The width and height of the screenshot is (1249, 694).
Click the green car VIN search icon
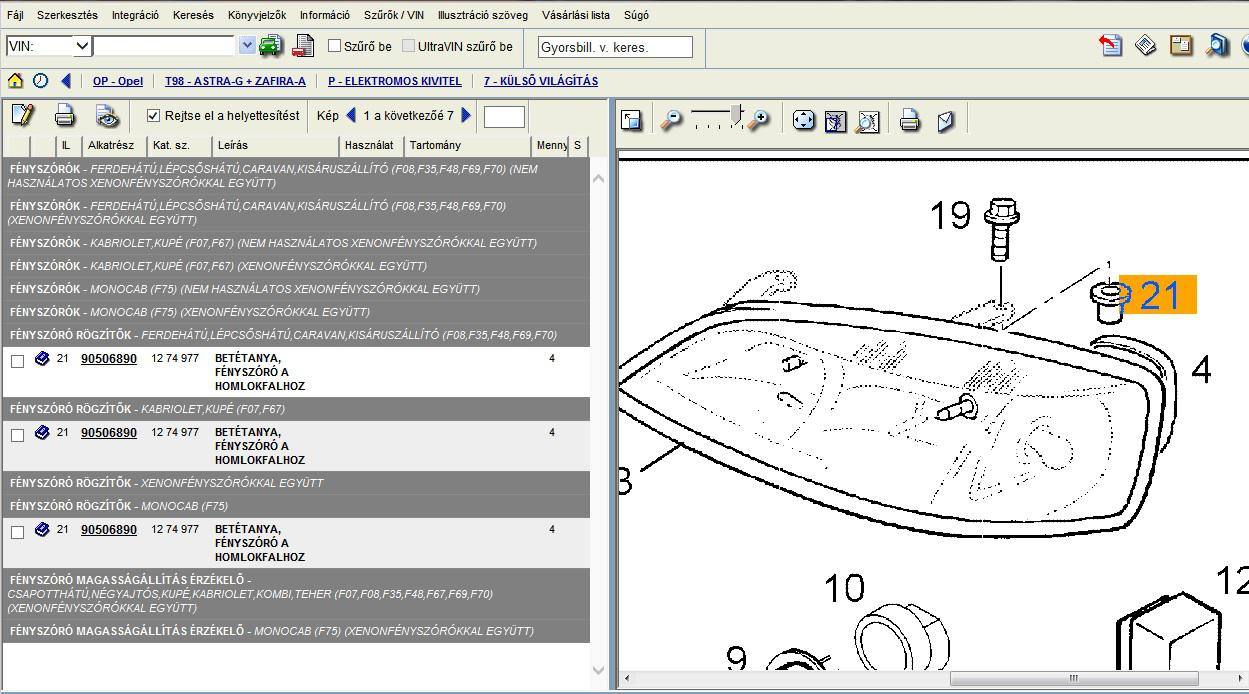(270, 46)
